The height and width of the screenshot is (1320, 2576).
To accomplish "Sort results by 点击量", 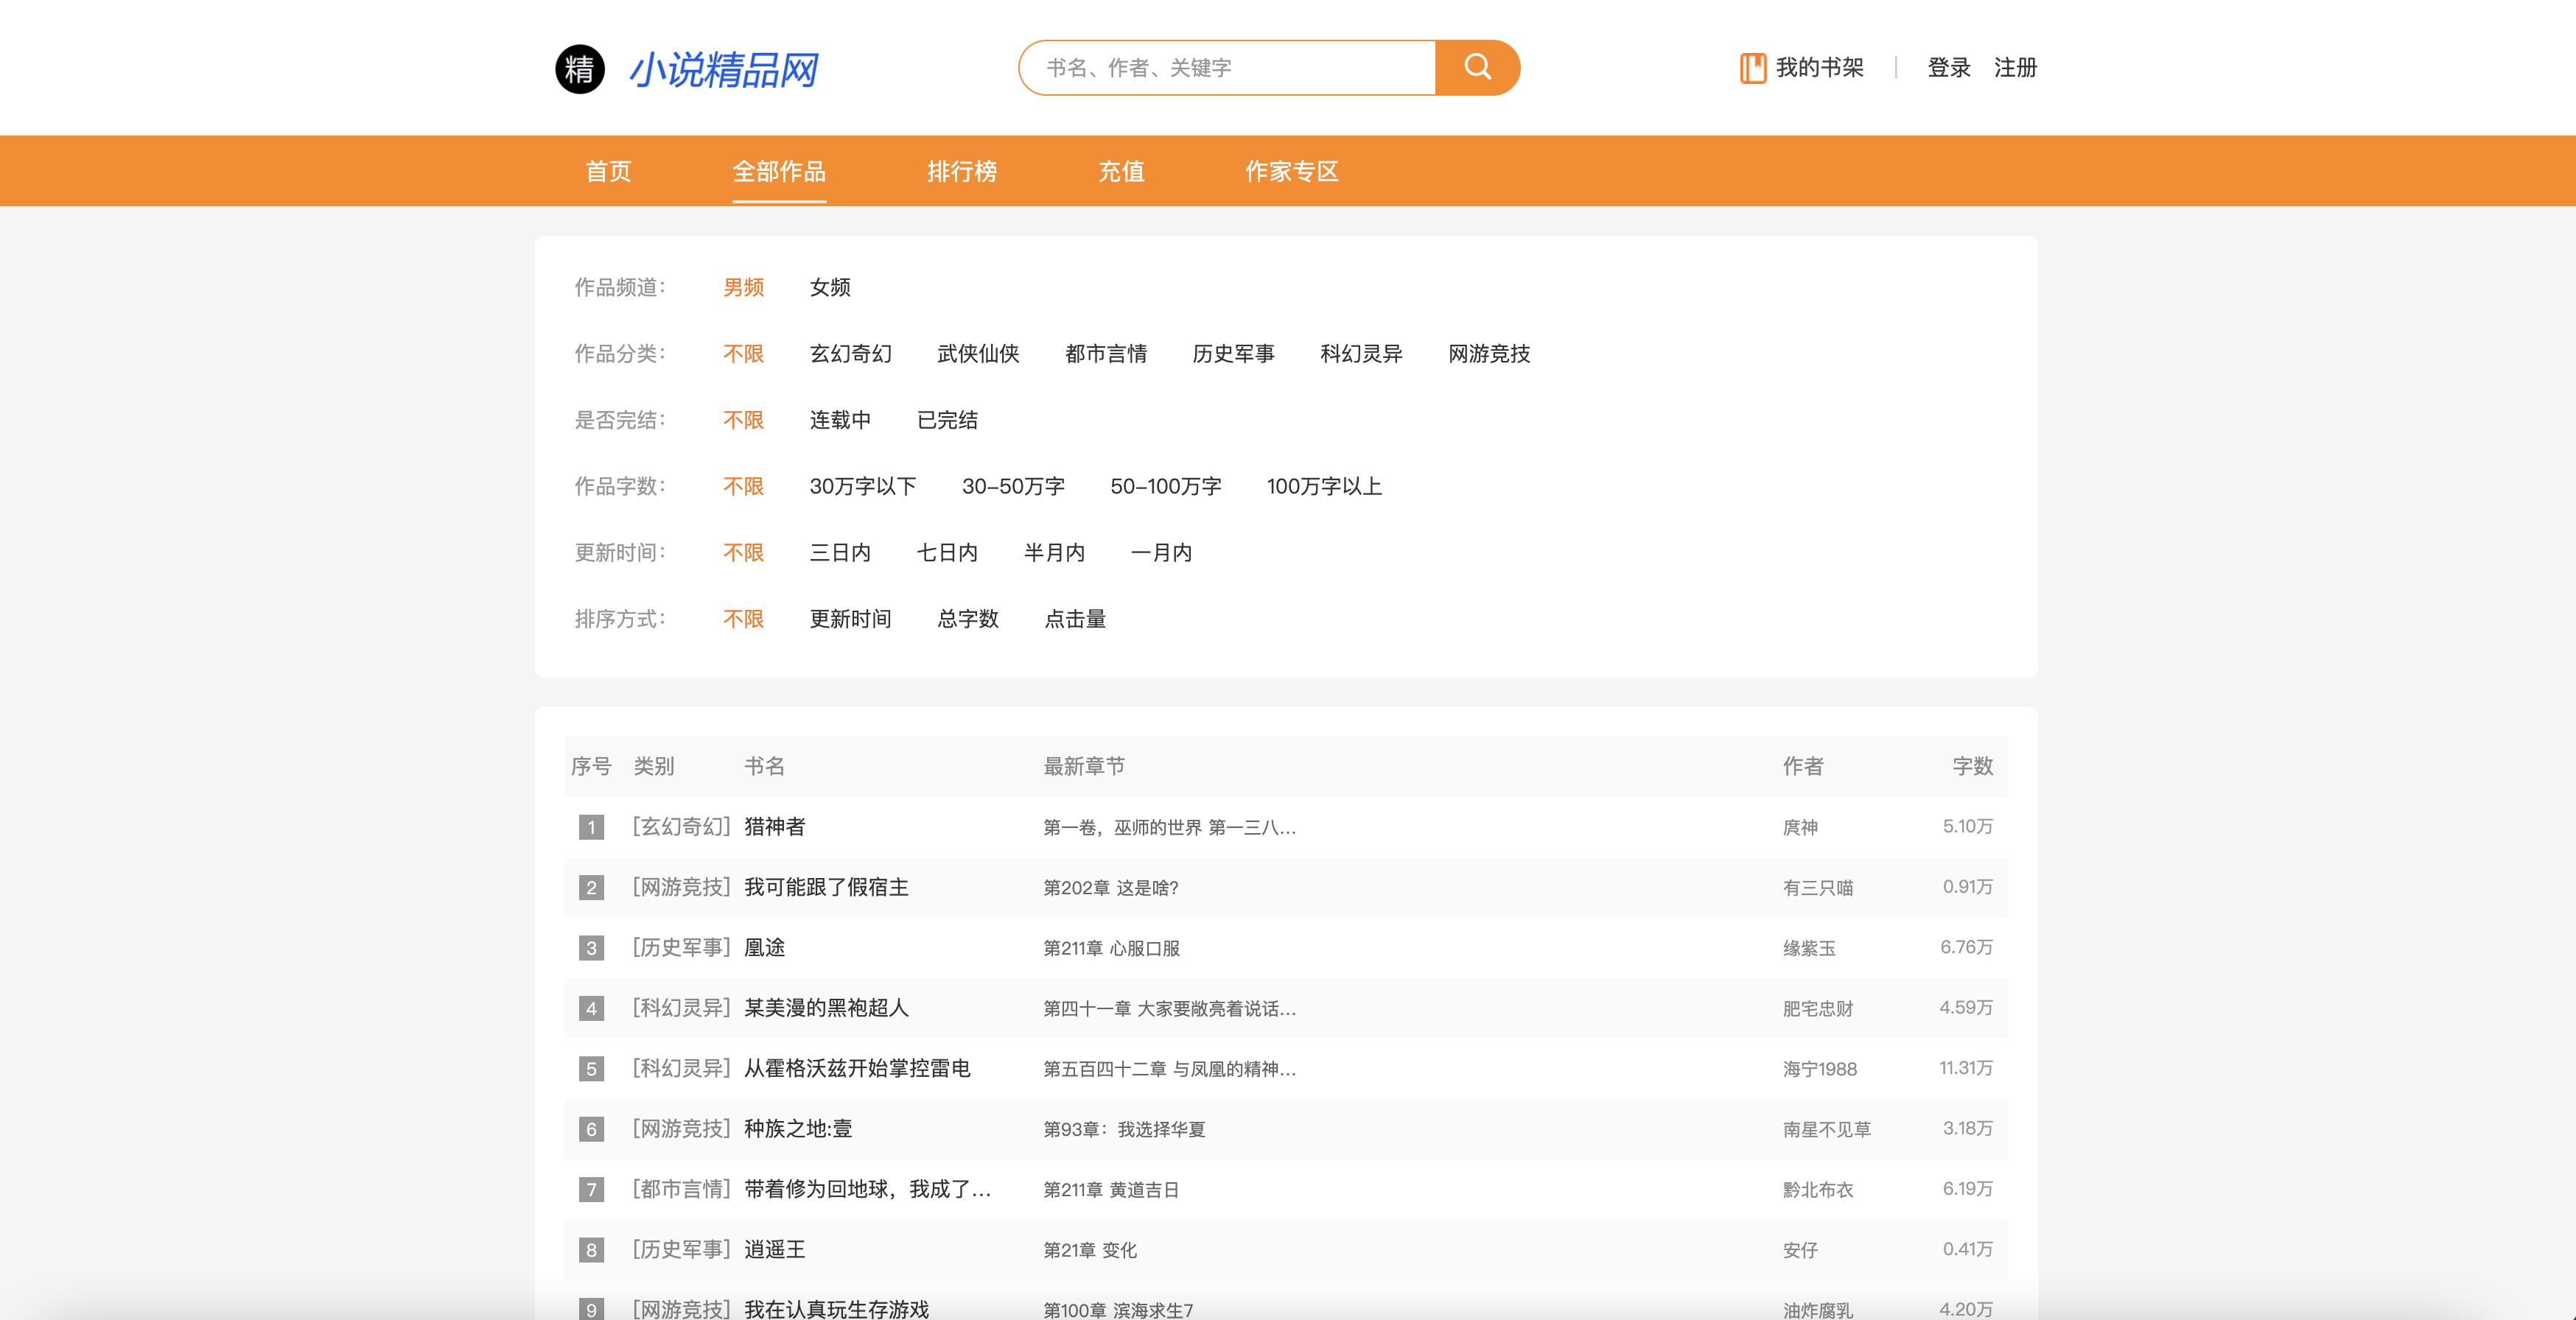I will [1074, 619].
